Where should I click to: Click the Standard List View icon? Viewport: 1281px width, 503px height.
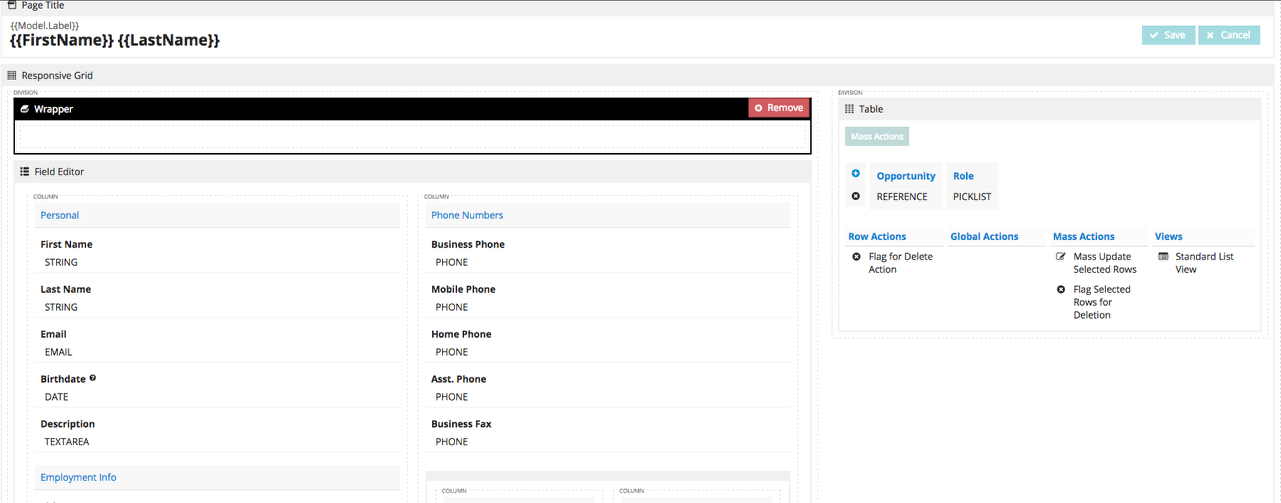click(1163, 257)
